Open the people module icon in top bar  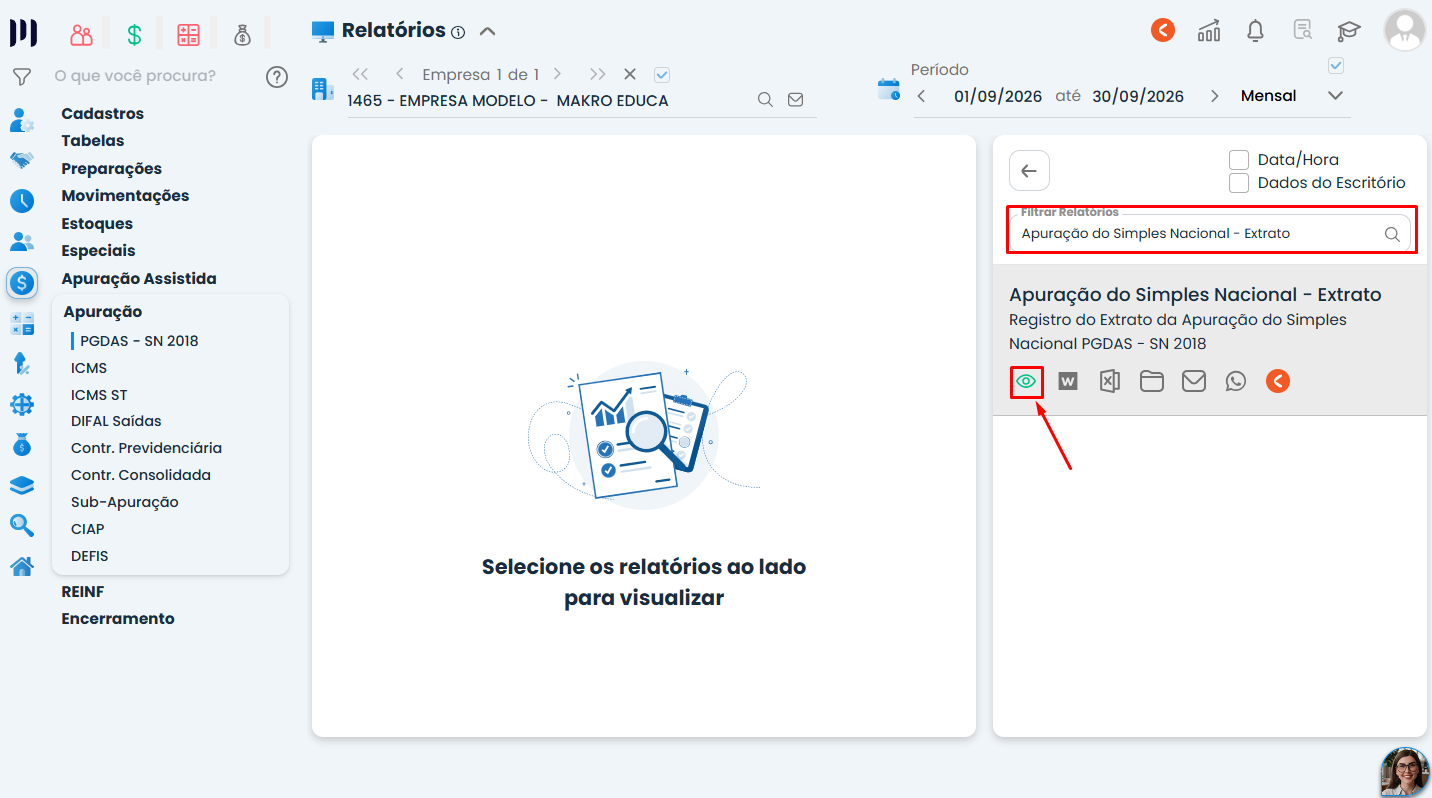tap(81, 35)
